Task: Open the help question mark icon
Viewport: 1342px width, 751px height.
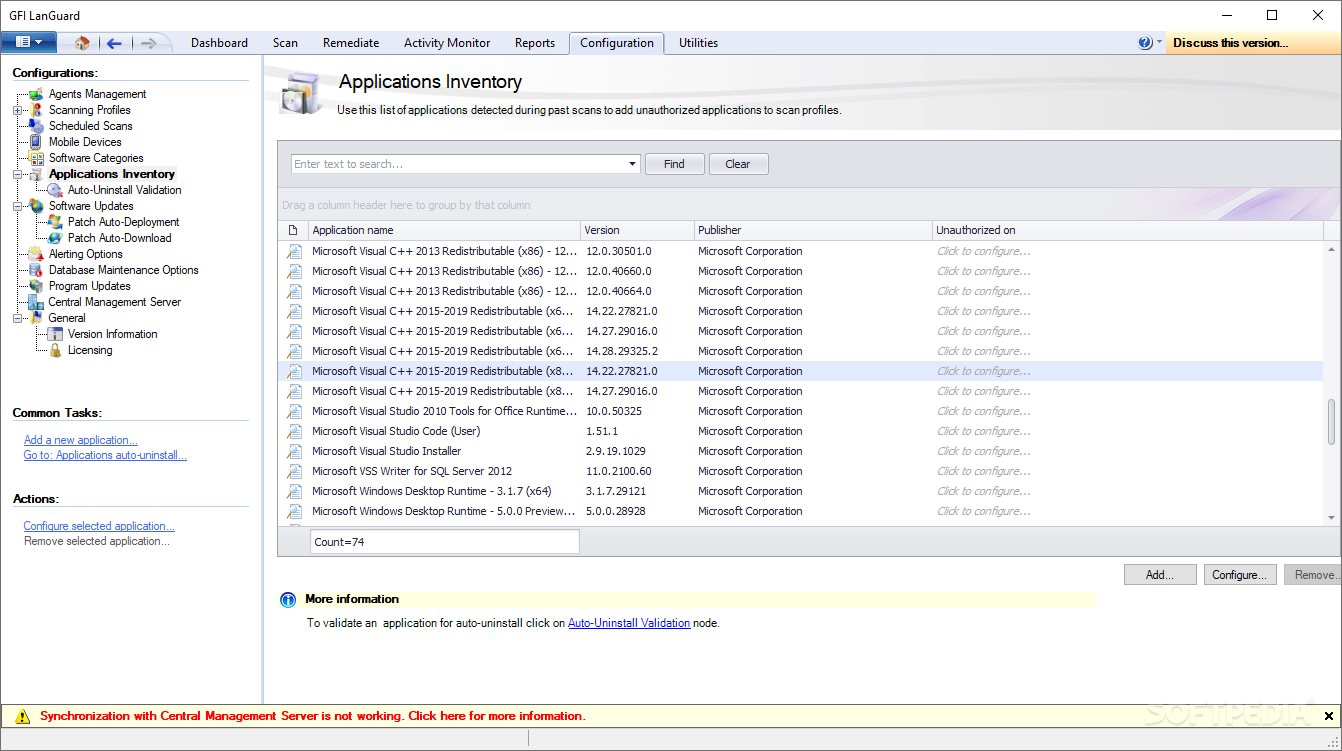Action: pyautogui.click(x=1145, y=43)
